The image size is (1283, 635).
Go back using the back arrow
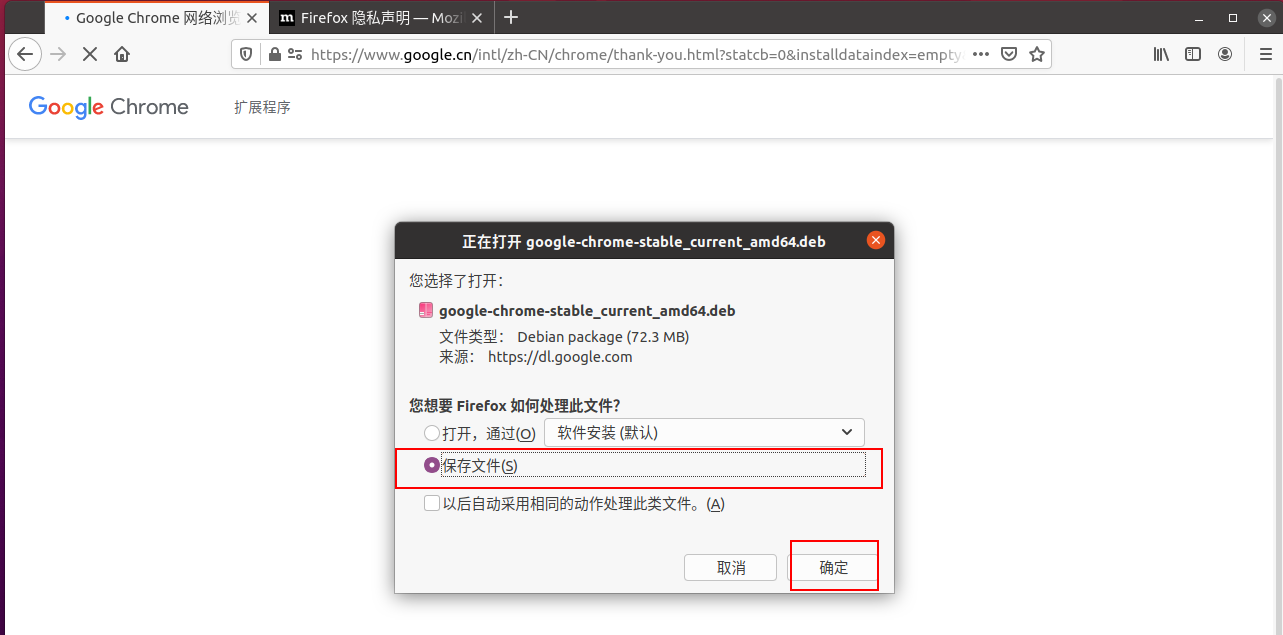25,54
